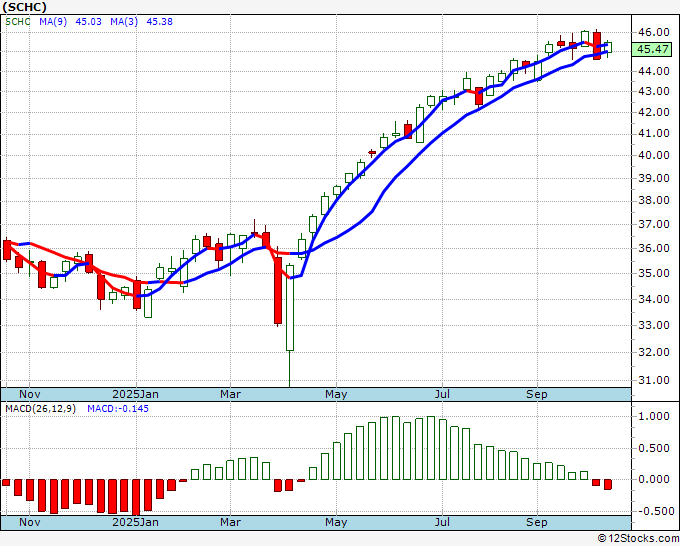Click Jul on the price chart date axis
The image size is (680, 546).
click(442, 394)
